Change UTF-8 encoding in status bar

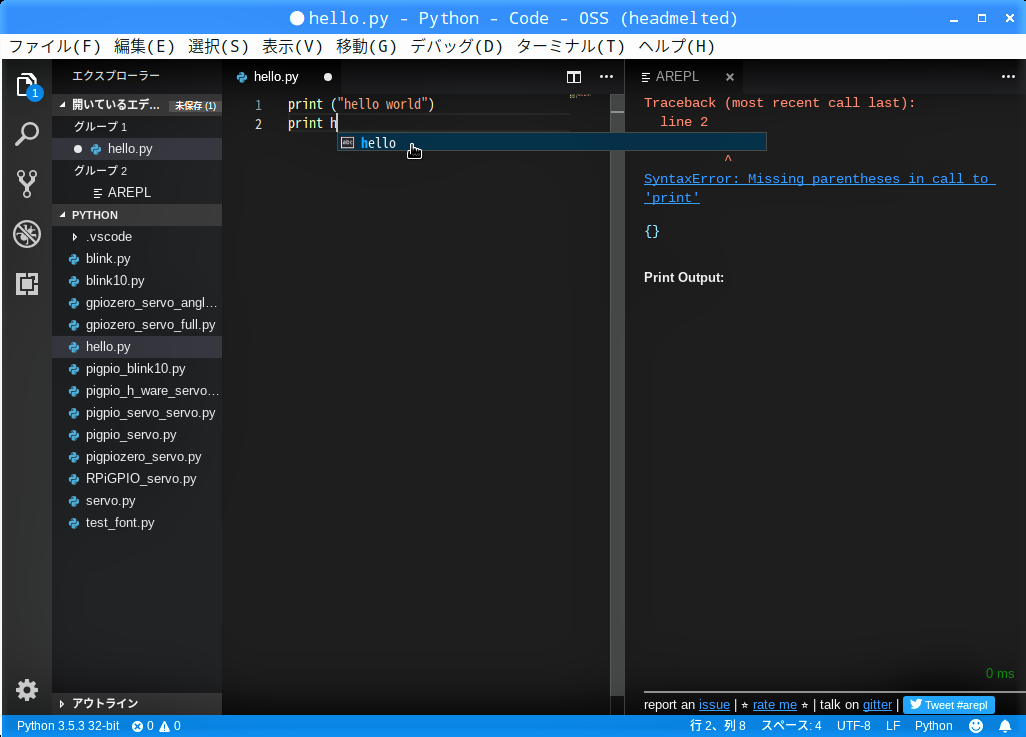853,726
